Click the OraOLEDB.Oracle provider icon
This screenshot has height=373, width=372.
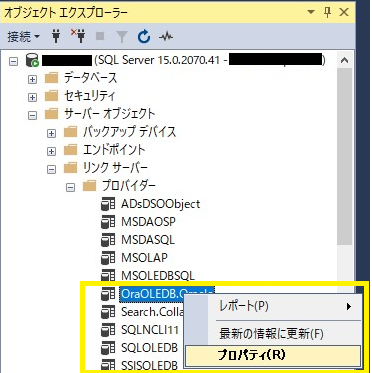pos(108,294)
